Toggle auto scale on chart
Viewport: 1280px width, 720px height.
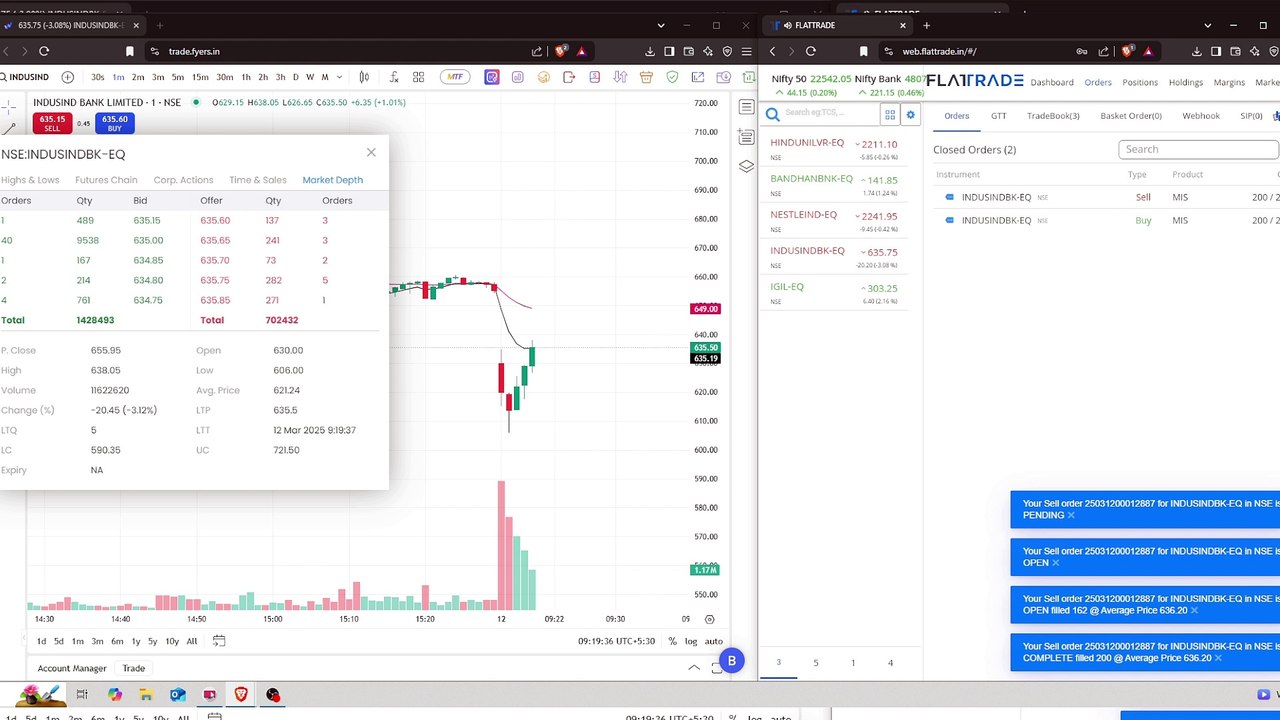714,641
